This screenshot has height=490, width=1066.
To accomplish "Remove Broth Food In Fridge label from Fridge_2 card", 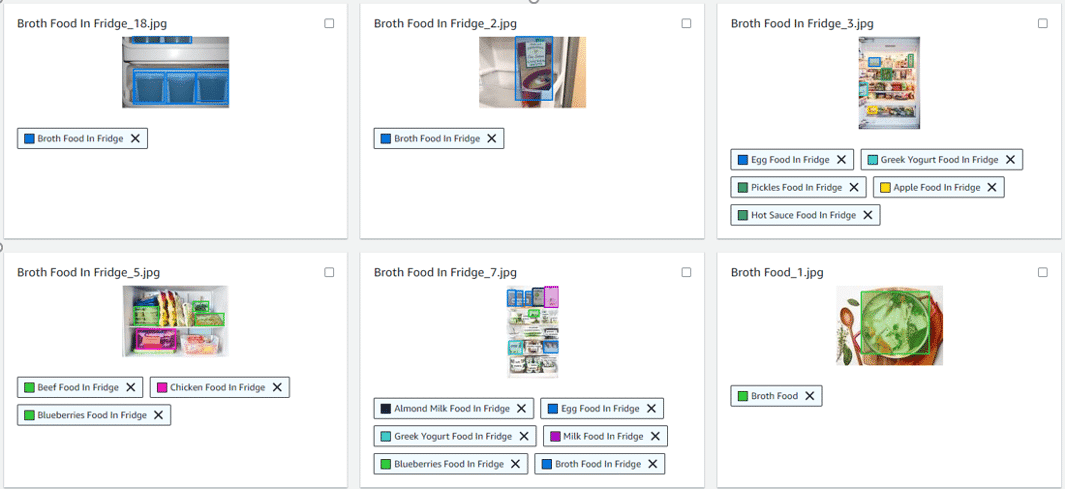I will tap(492, 139).
